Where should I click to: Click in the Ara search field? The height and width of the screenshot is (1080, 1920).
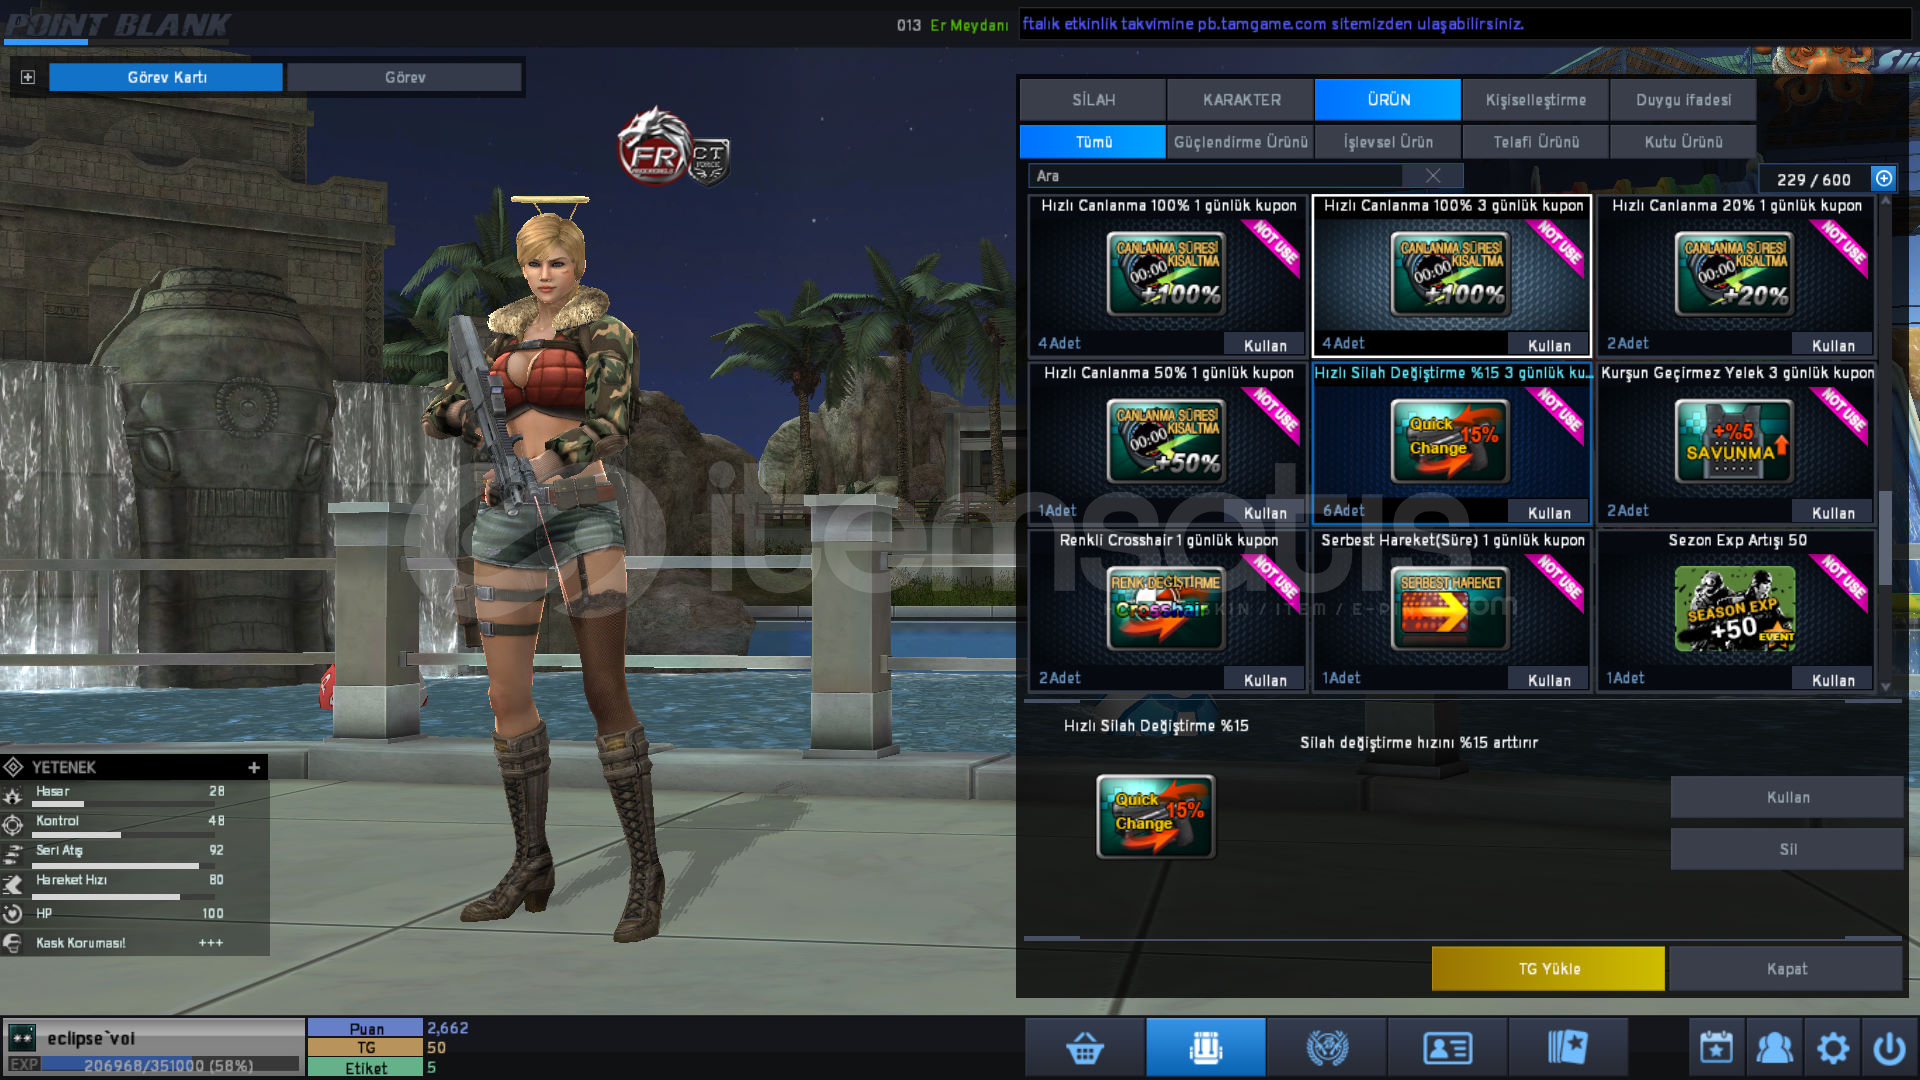pos(1215,175)
